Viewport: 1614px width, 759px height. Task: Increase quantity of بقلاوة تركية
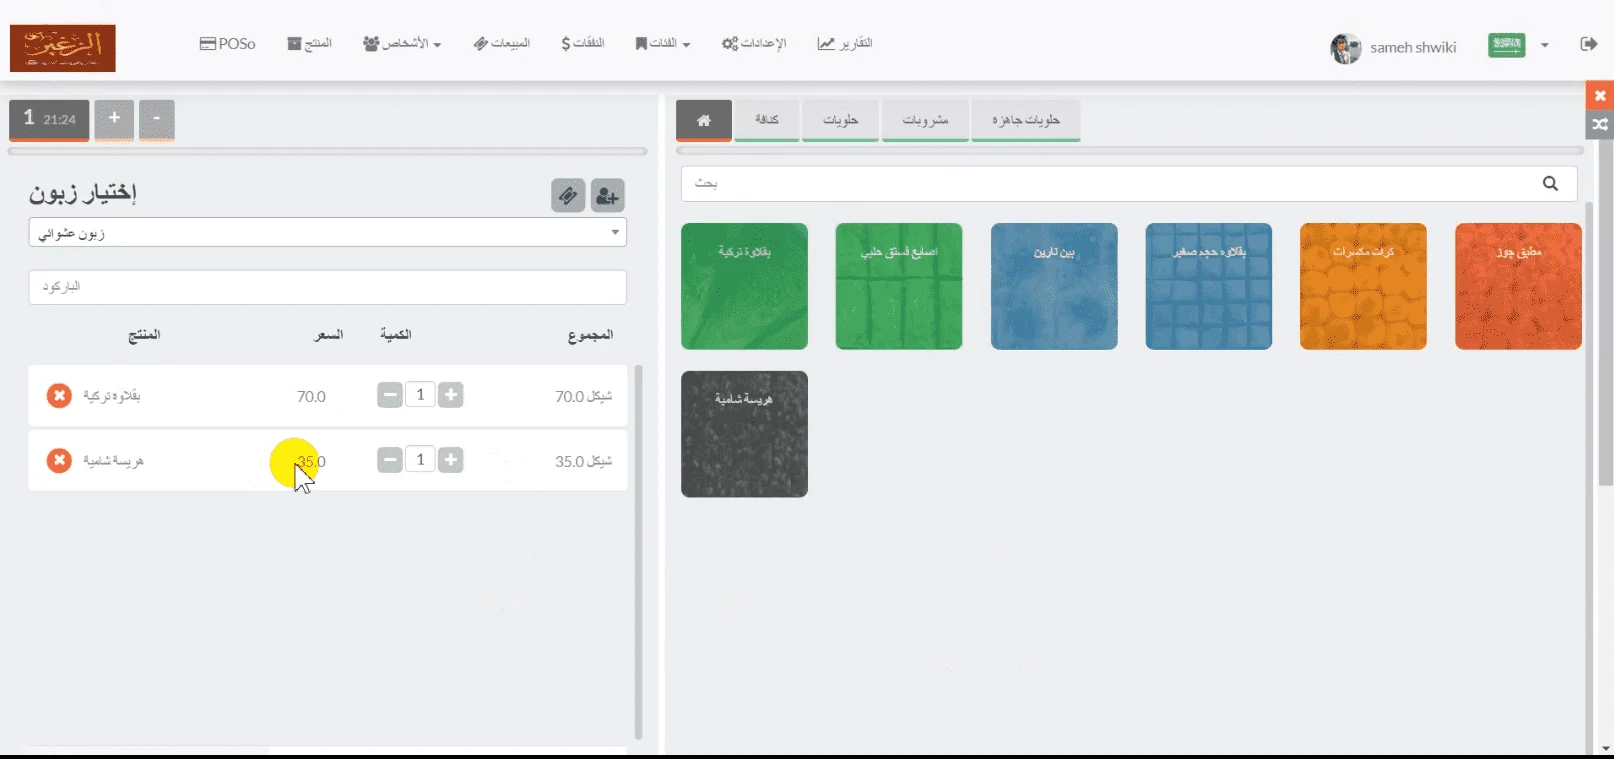[x=451, y=395]
